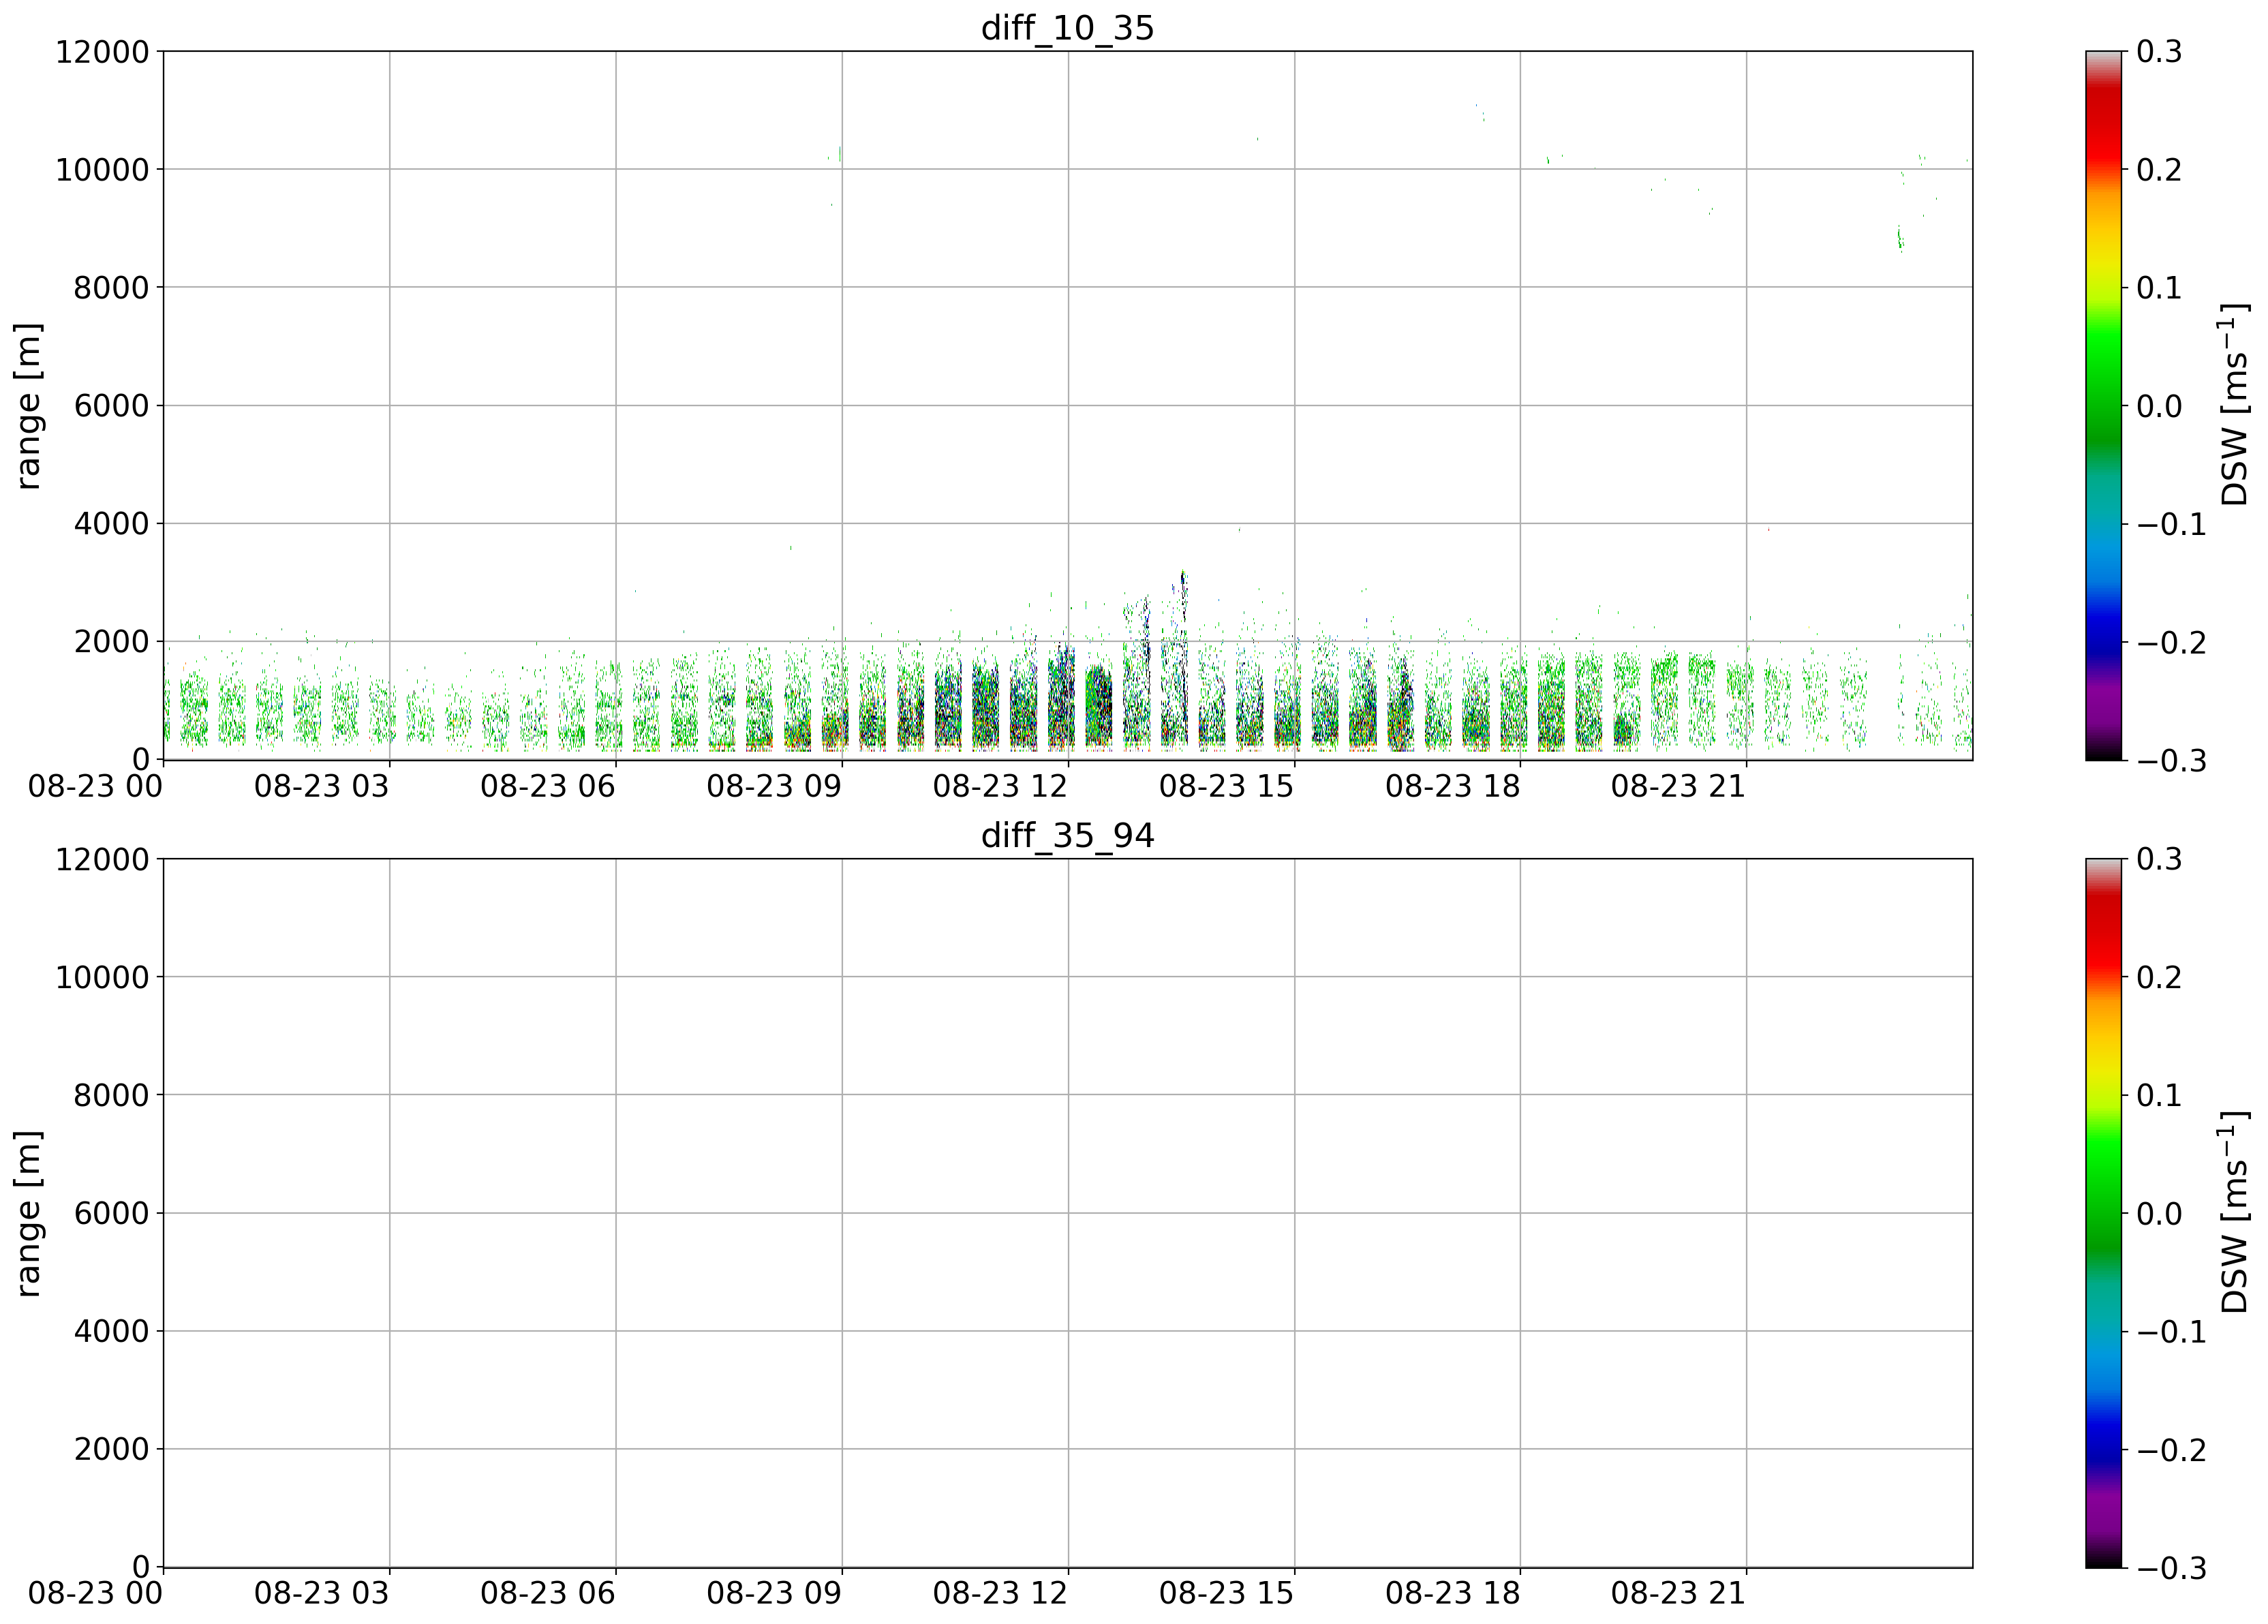This screenshot has width=2268, height=1624.
Task: Click the 08-23 21 x-tick under diff_35_94
Action: [x=1678, y=1593]
